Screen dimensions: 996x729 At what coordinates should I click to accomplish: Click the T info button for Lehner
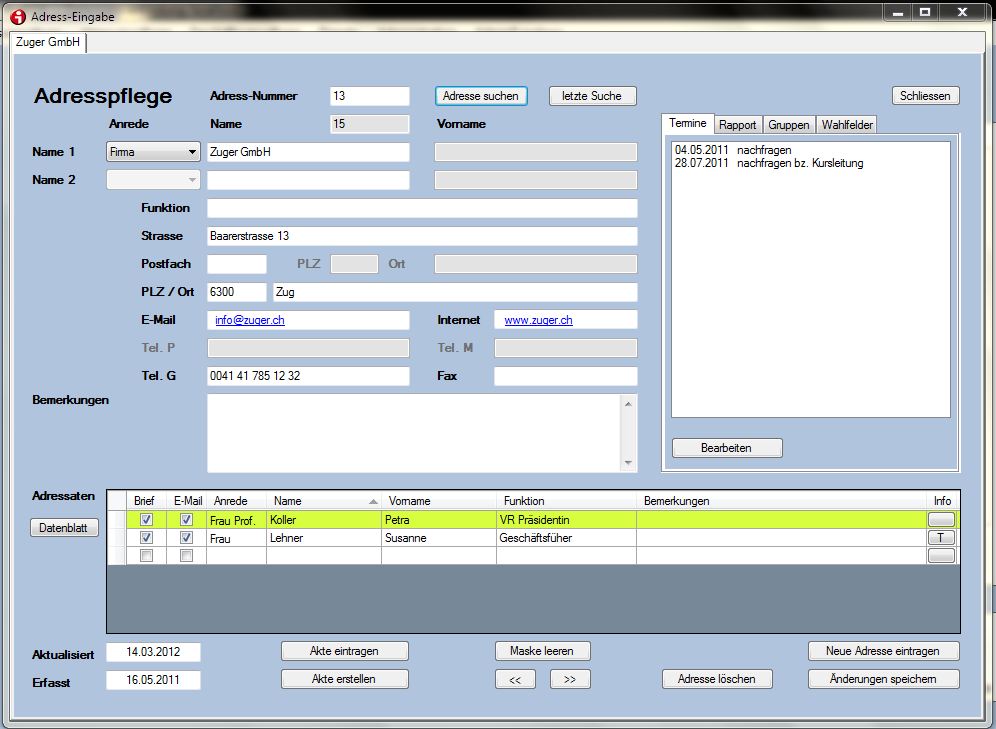coord(941,538)
